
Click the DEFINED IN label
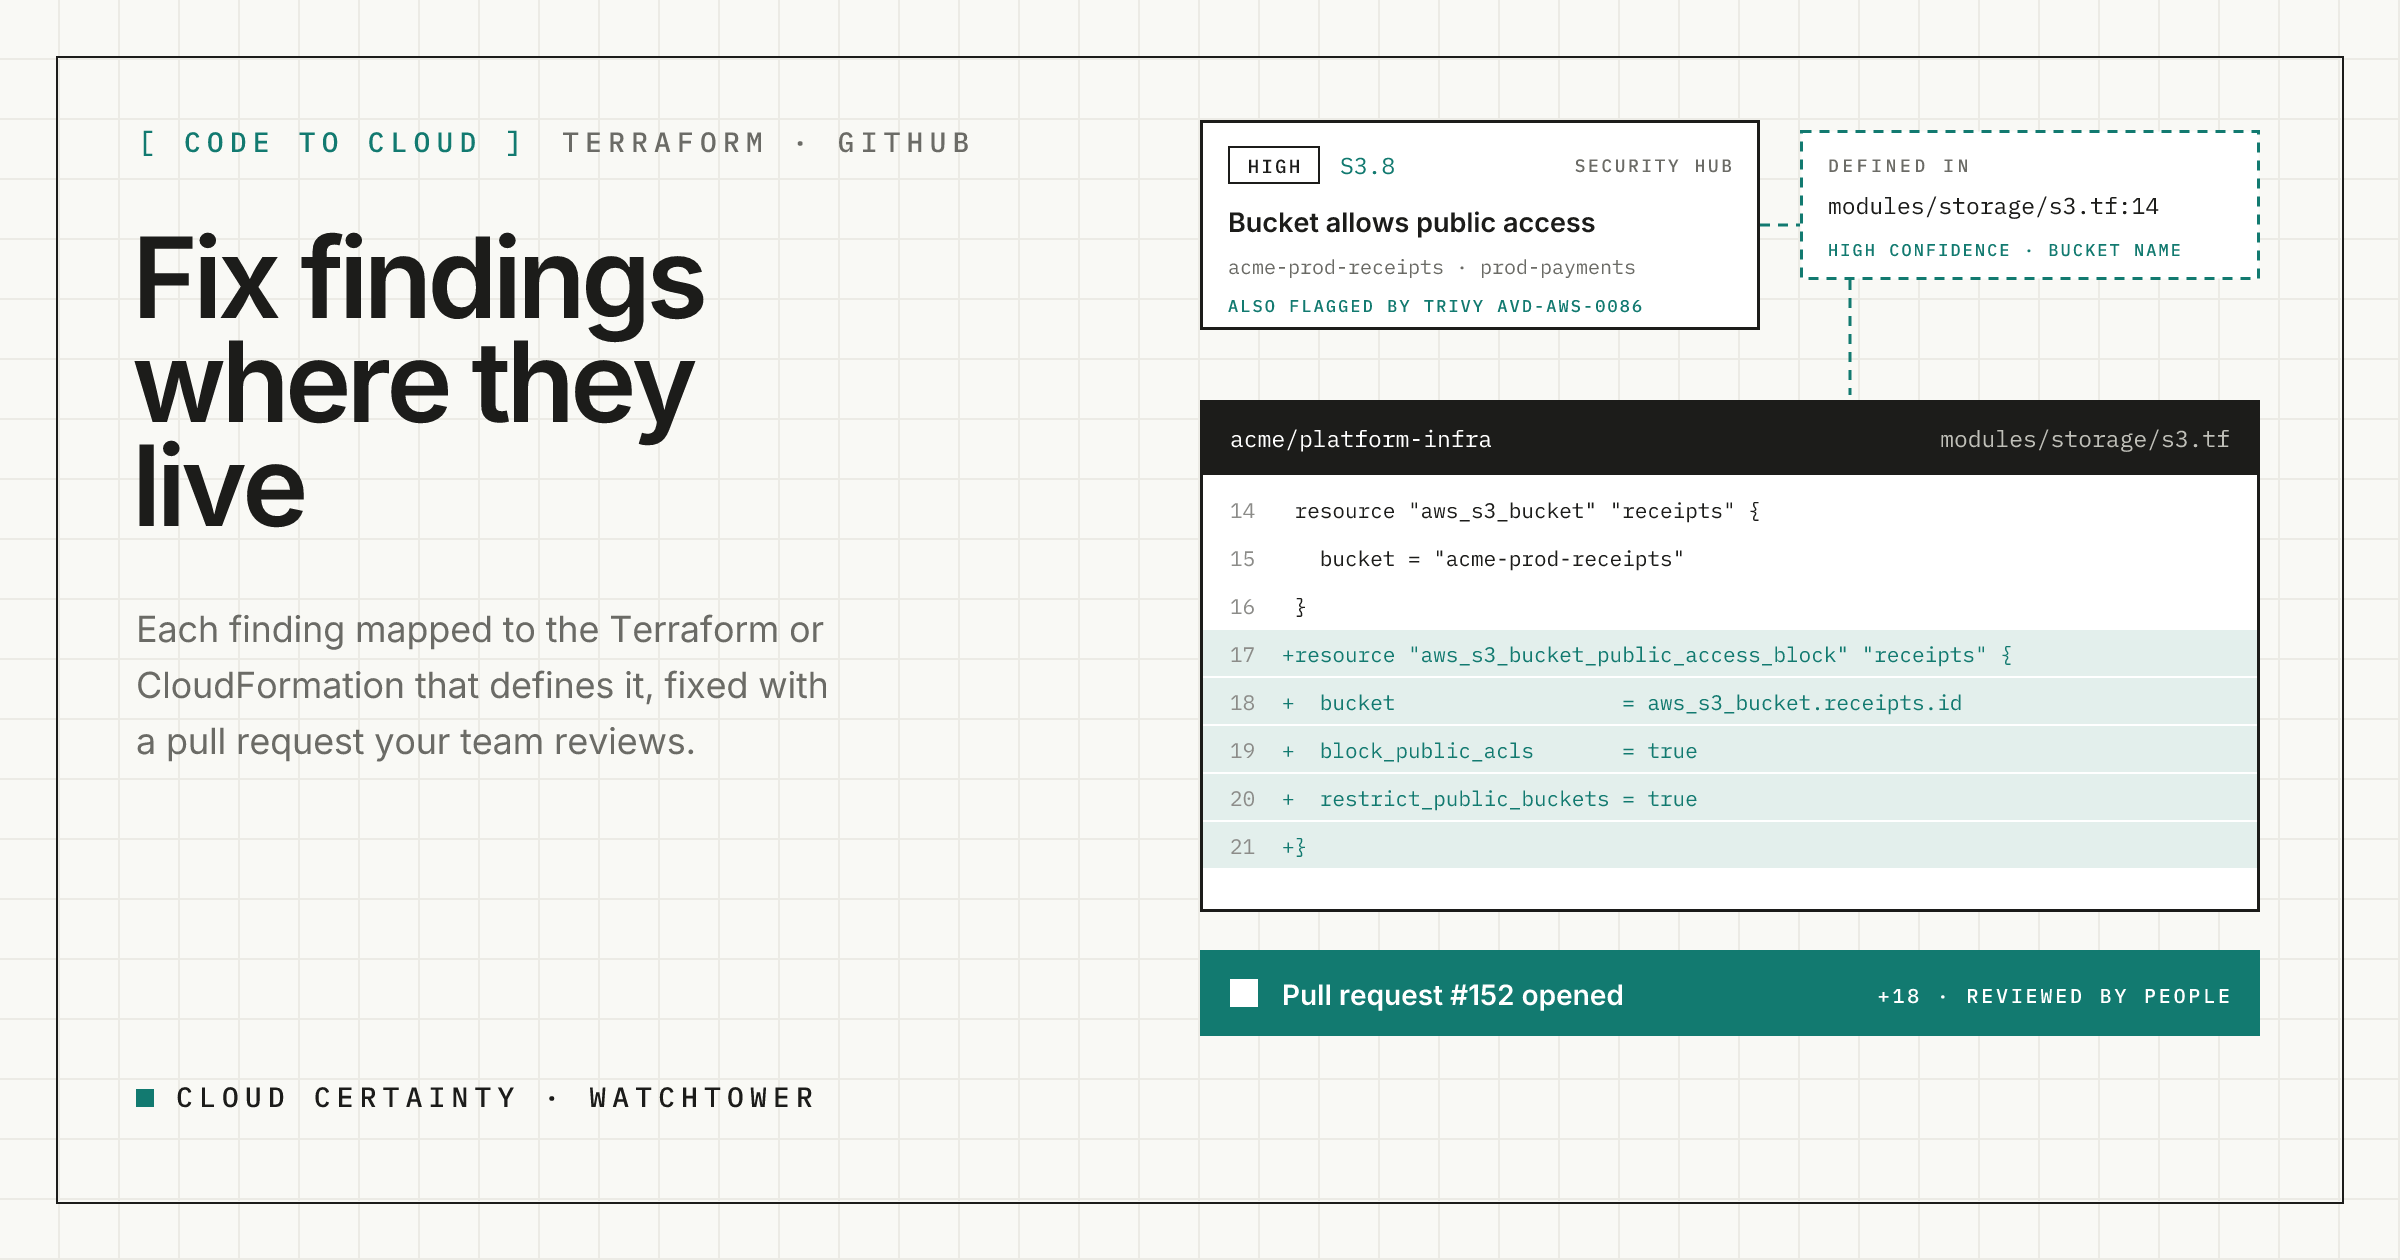click(1899, 166)
